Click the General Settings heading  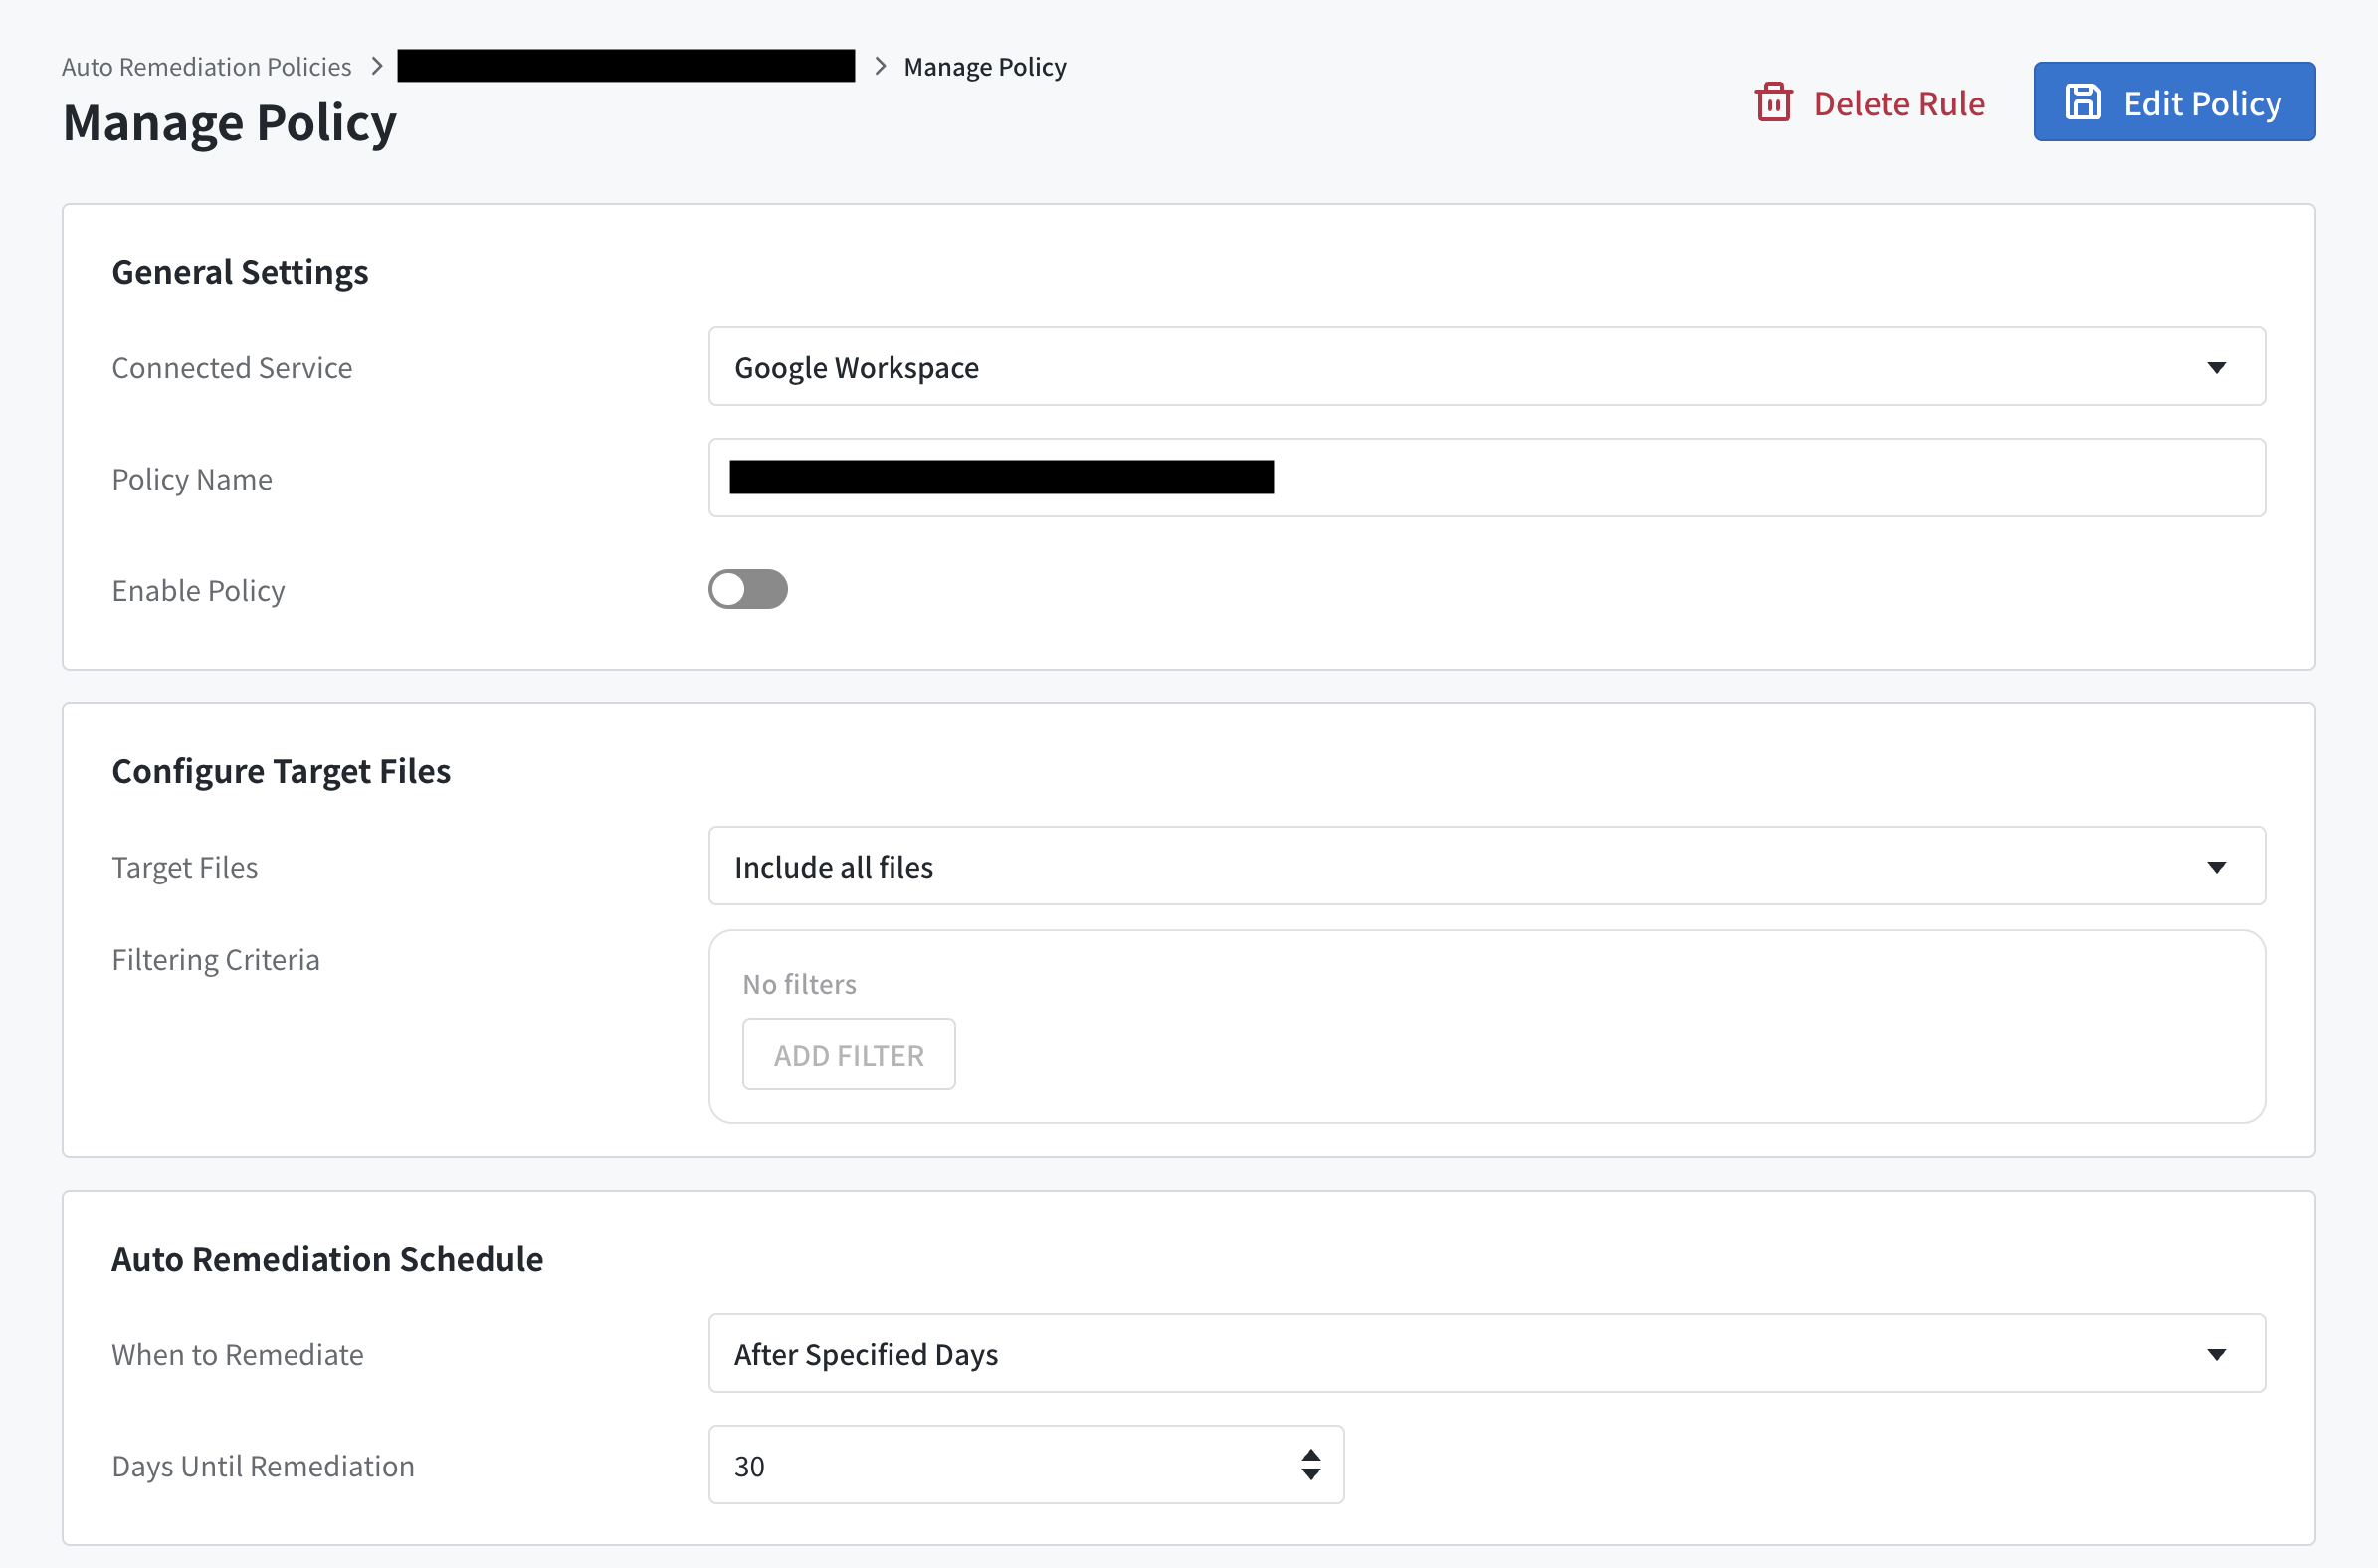[x=240, y=272]
